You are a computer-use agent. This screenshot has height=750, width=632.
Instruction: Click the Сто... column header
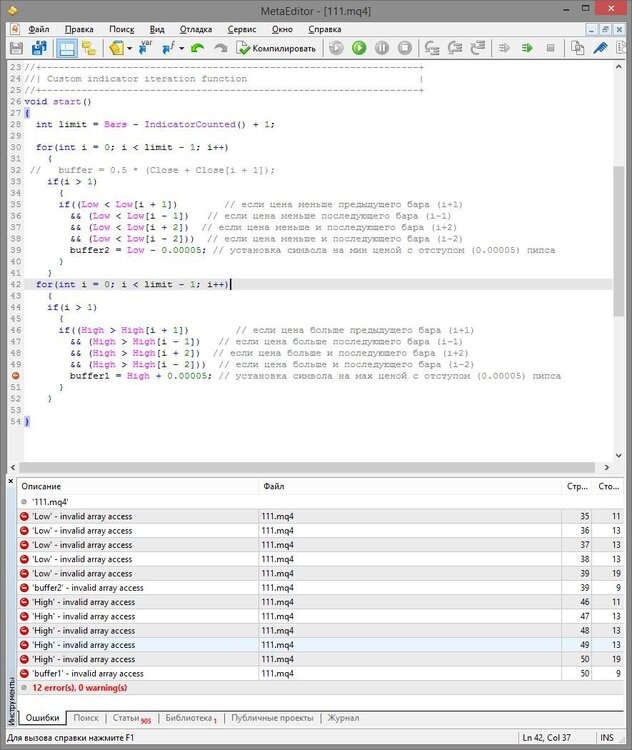608,486
